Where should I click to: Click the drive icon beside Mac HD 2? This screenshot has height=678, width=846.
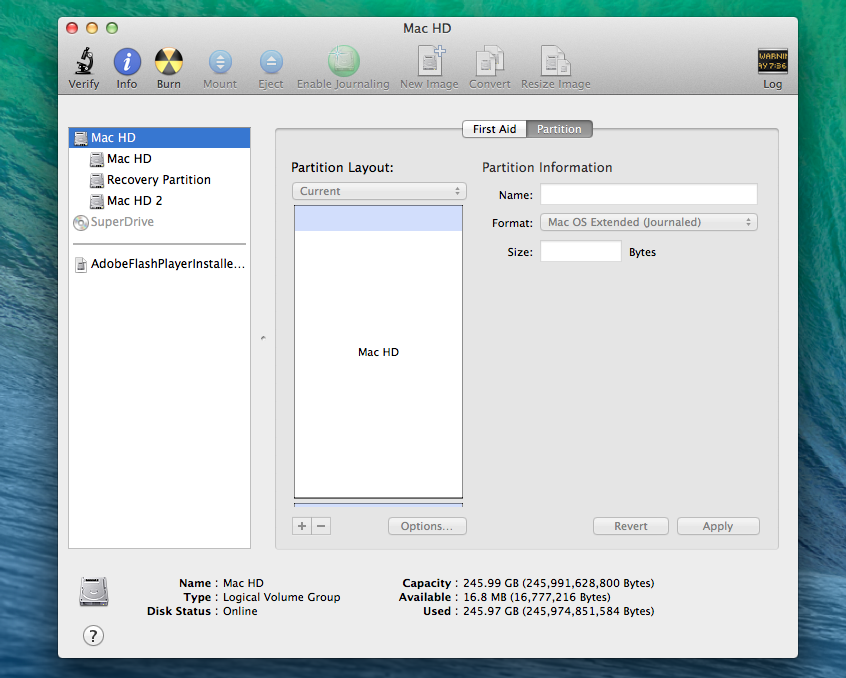(97, 201)
